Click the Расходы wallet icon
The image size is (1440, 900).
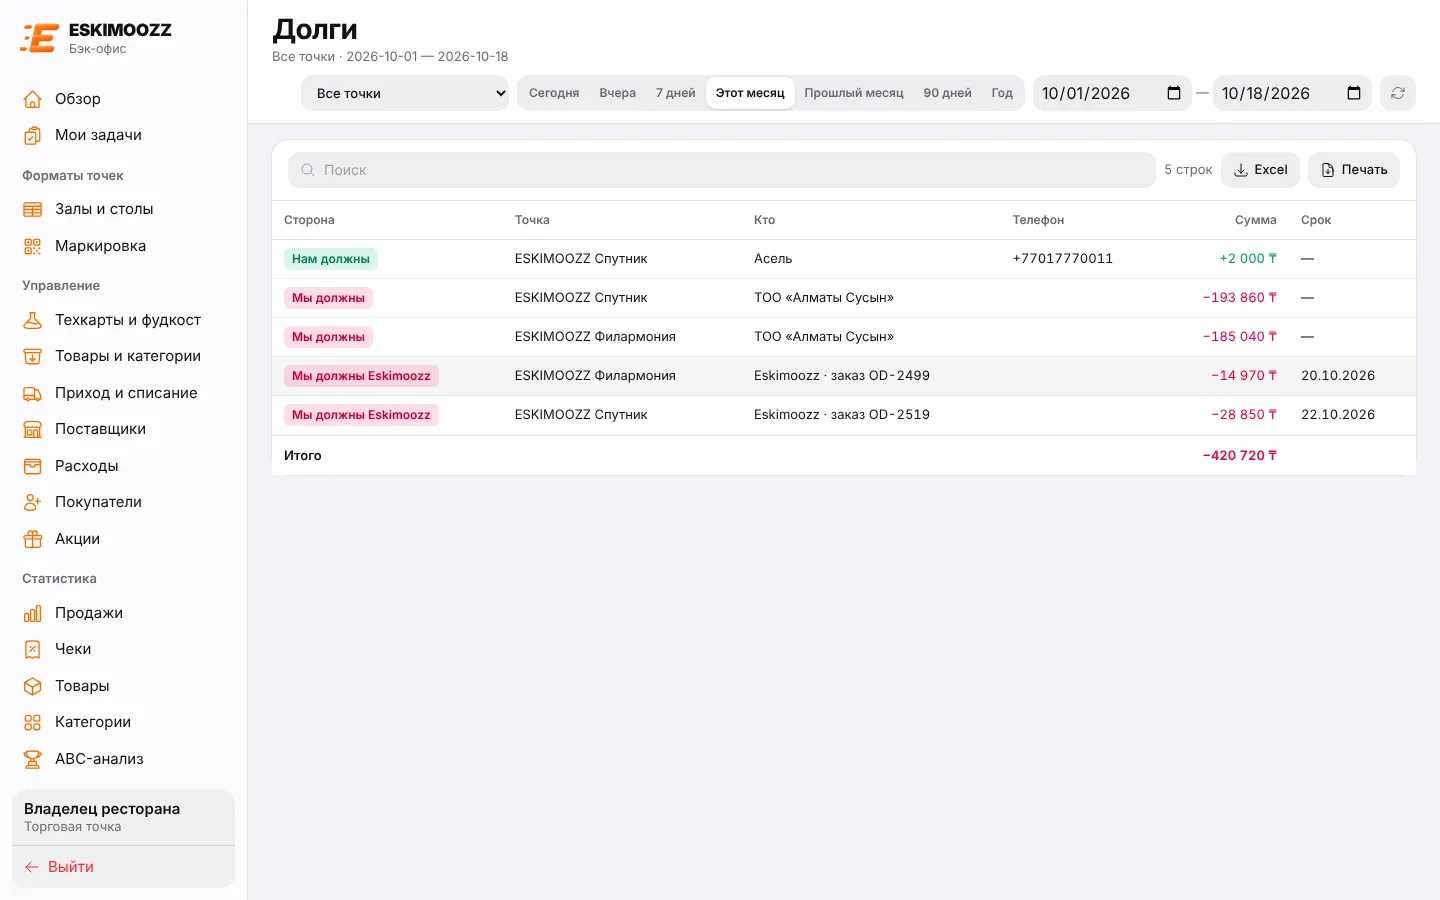(x=33, y=466)
